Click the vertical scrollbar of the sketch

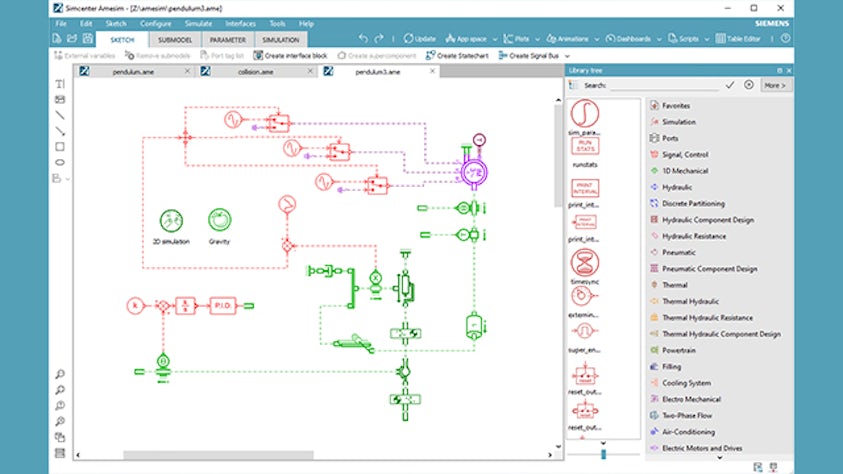pos(558,156)
